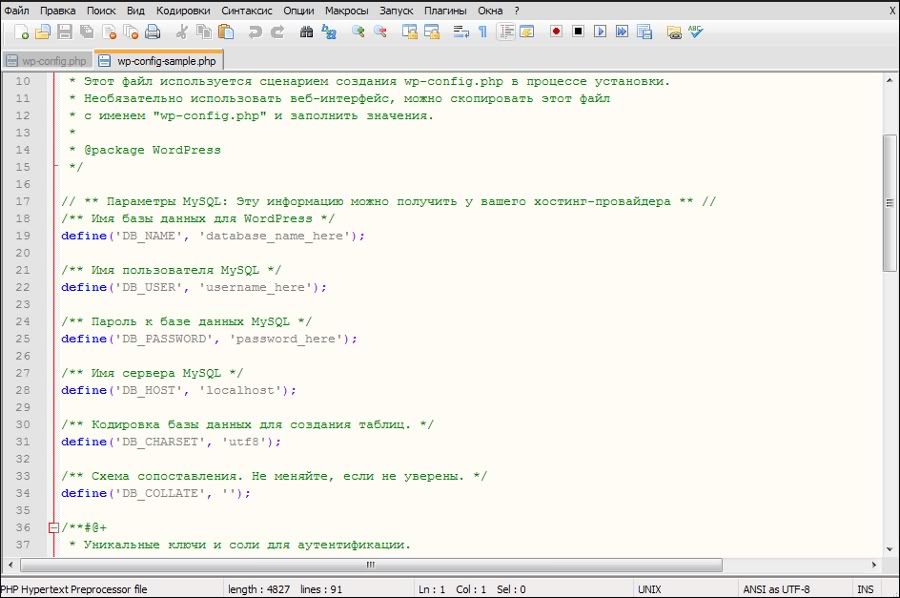This screenshot has height=598, width=900.
Task: Open the Файл menu
Action: tap(16, 10)
